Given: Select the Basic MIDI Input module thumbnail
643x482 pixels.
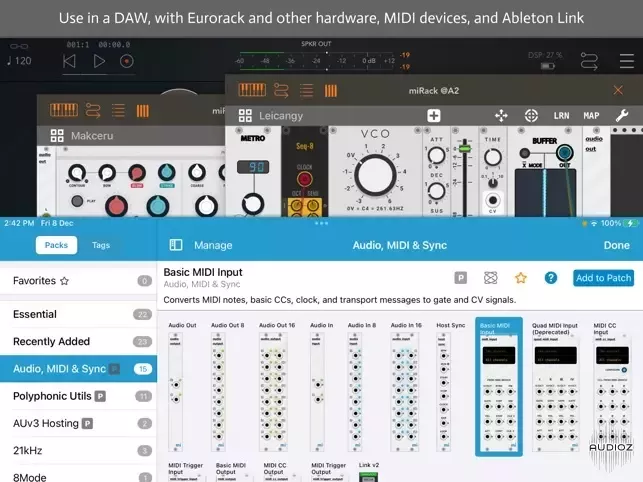Looking at the screenshot, I should tap(499, 386).
